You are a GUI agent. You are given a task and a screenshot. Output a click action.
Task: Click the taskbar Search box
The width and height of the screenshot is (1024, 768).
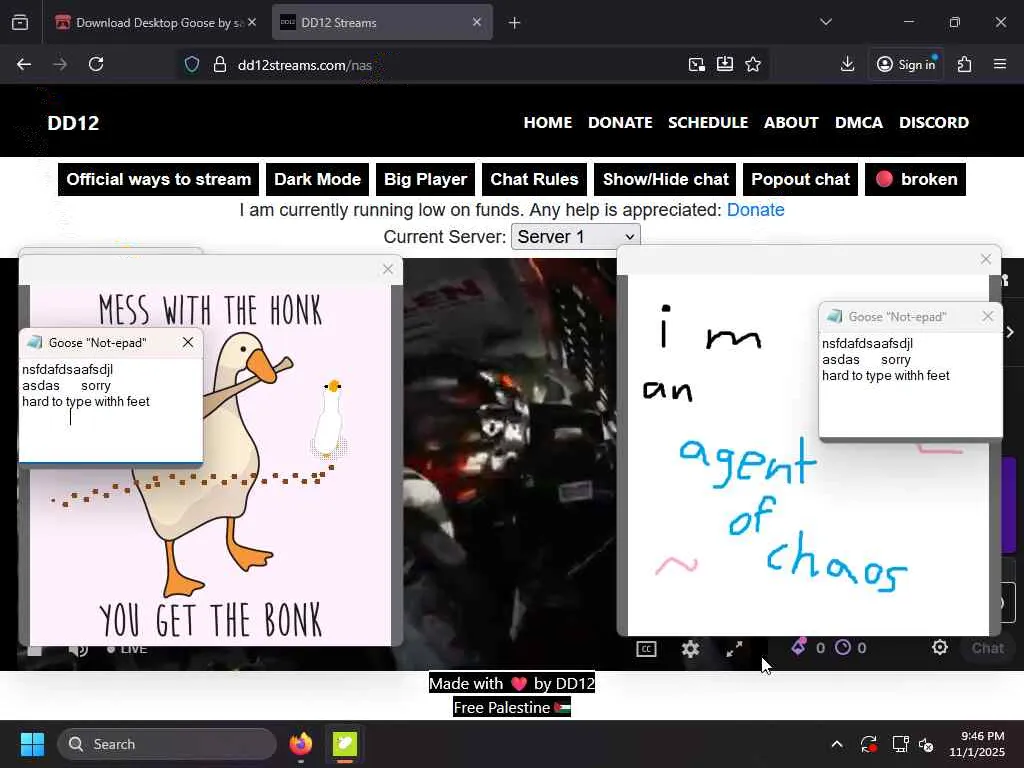click(x=167, y=744)
